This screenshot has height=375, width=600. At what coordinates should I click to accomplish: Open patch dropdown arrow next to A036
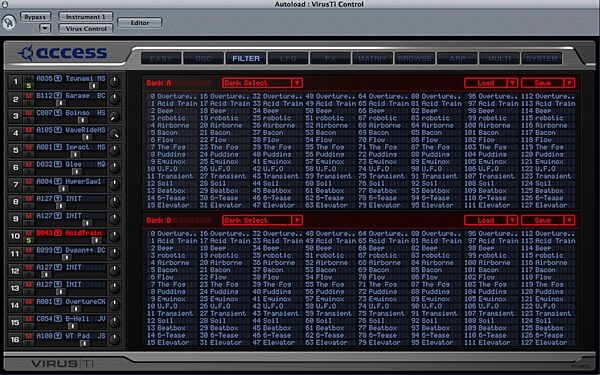pyautogui.click(x=58, y=78)
